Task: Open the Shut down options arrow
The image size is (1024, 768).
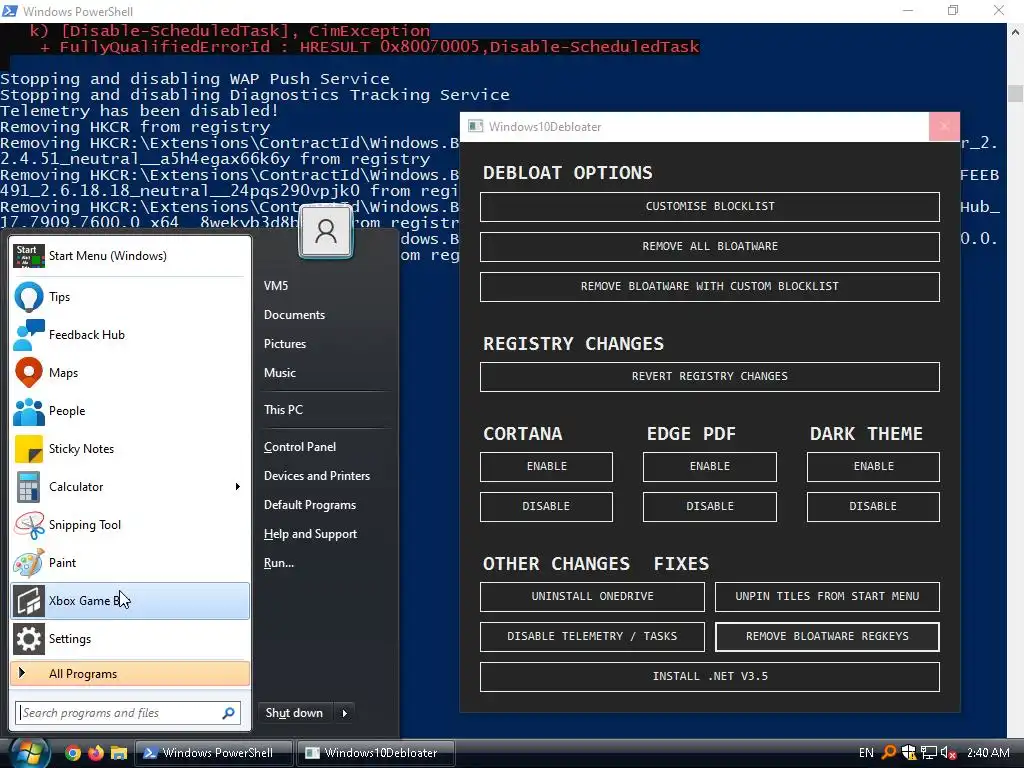Action: [345, 713]
